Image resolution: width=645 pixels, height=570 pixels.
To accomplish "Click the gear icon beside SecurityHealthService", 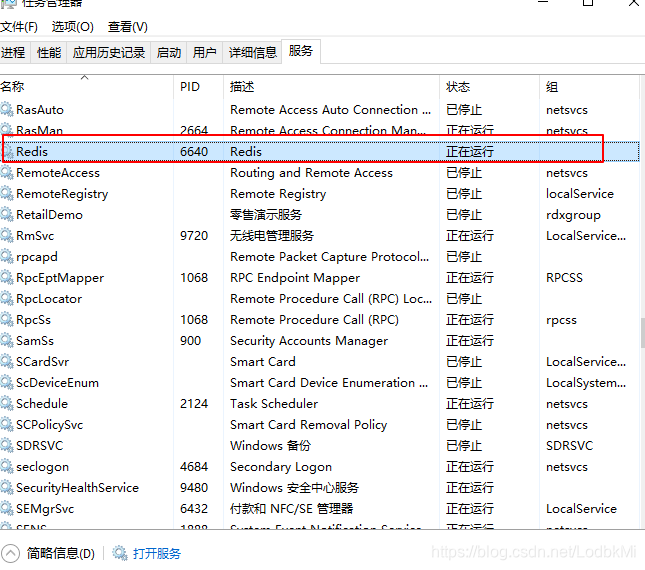I will tap(7, 488).
